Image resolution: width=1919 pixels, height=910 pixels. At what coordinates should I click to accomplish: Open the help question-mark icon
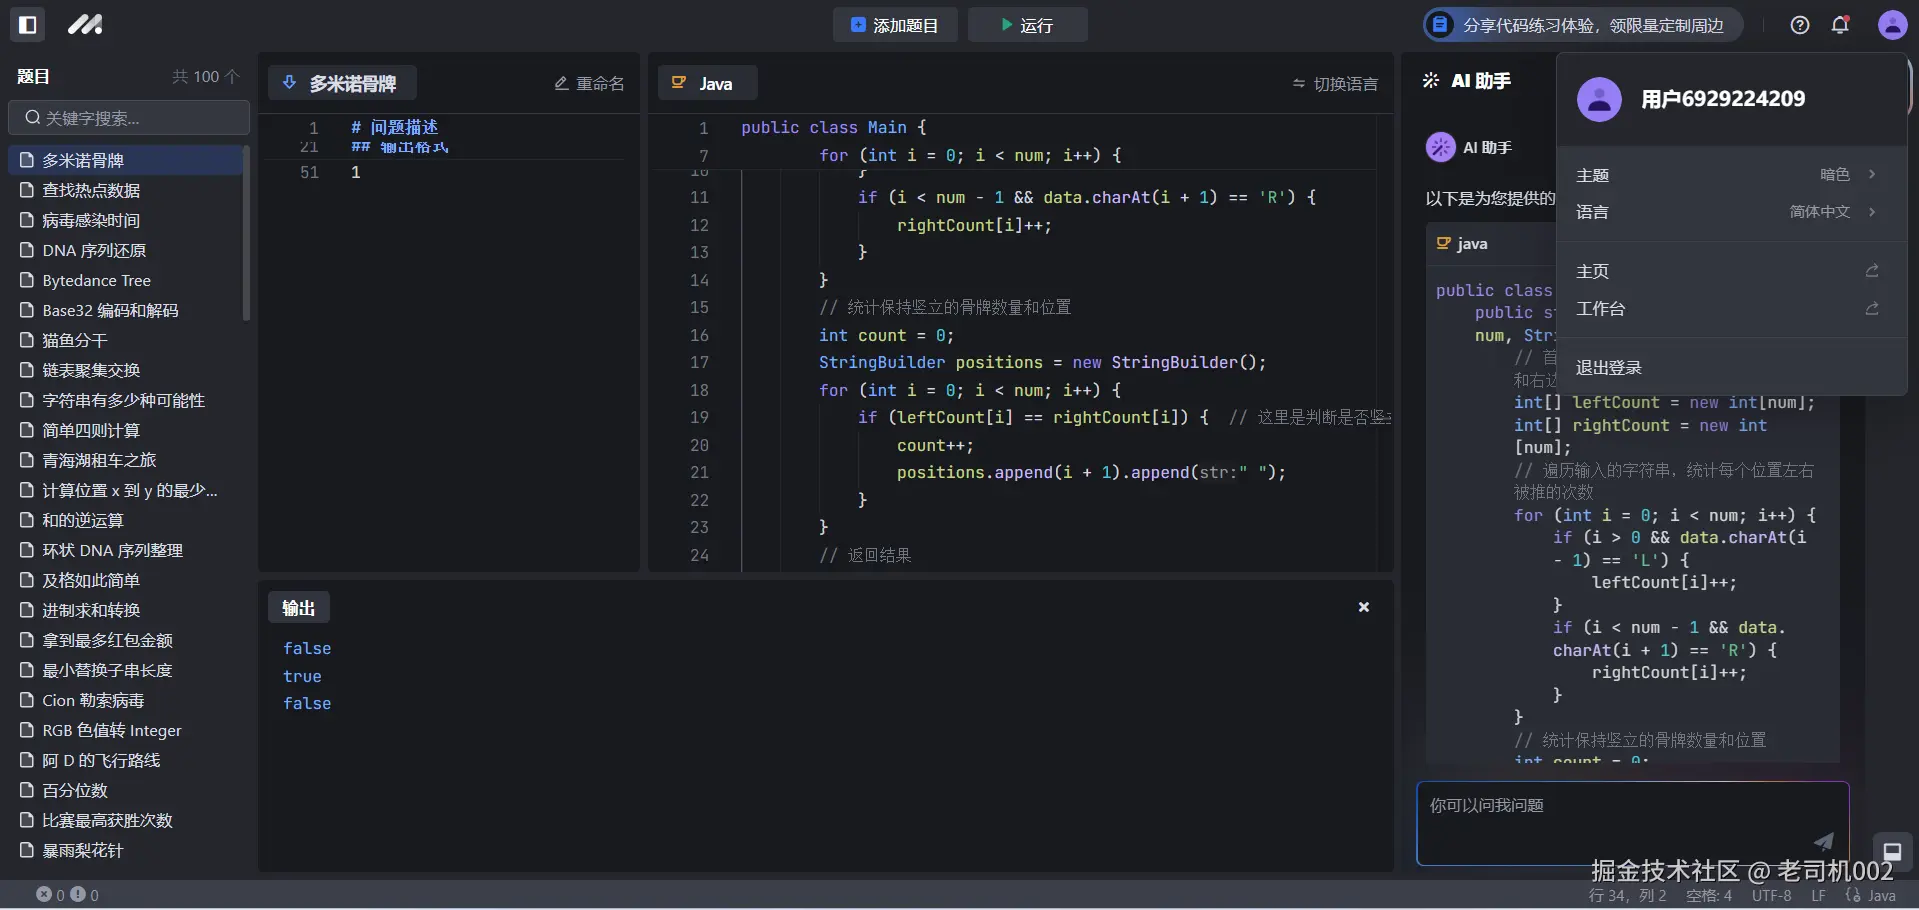coord(1800,25)
